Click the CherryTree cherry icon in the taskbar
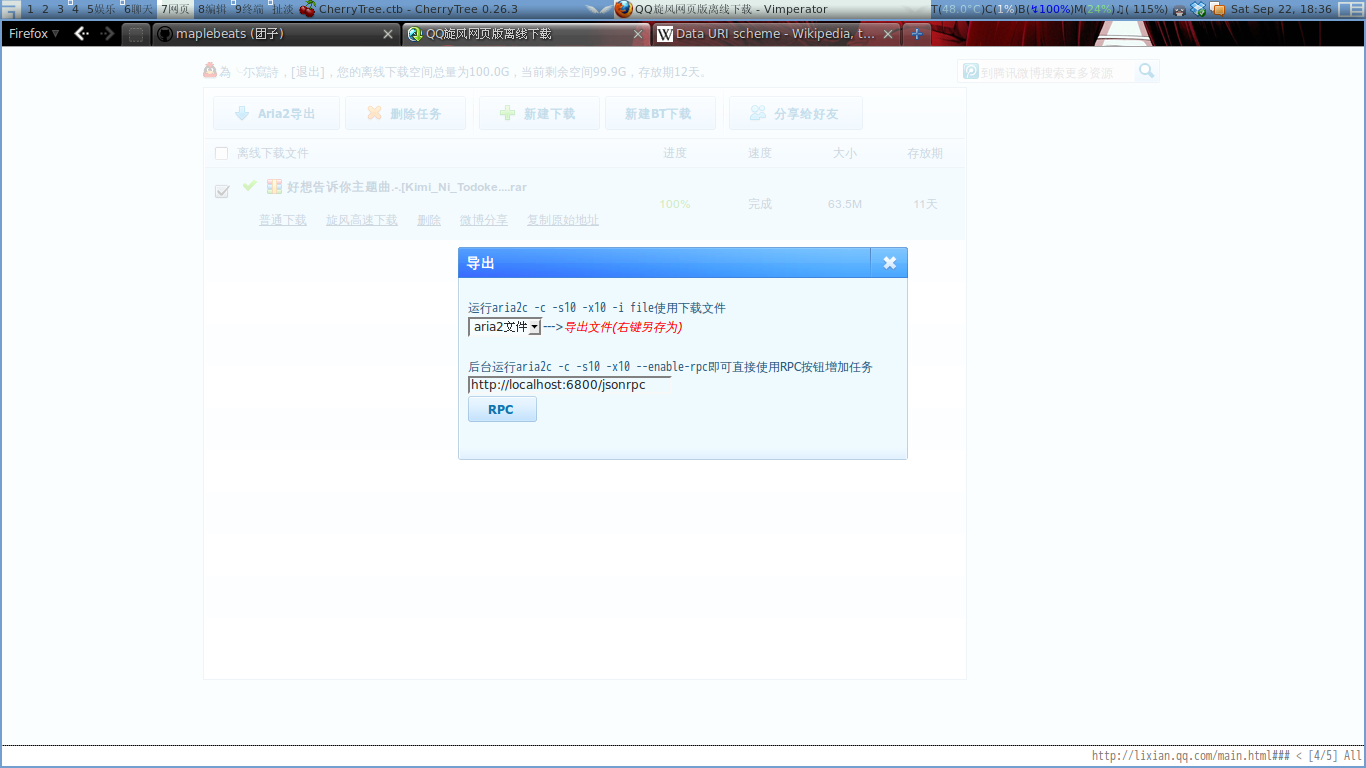 click(x=307, y=9)
